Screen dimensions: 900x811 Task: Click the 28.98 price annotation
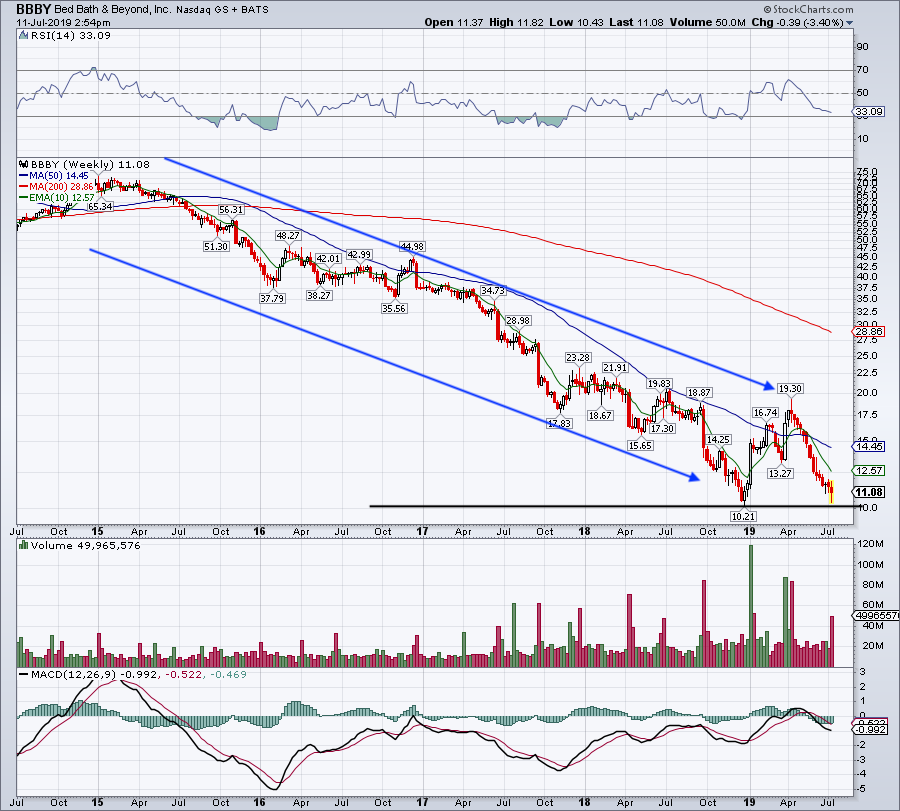[x=518, y=320]
